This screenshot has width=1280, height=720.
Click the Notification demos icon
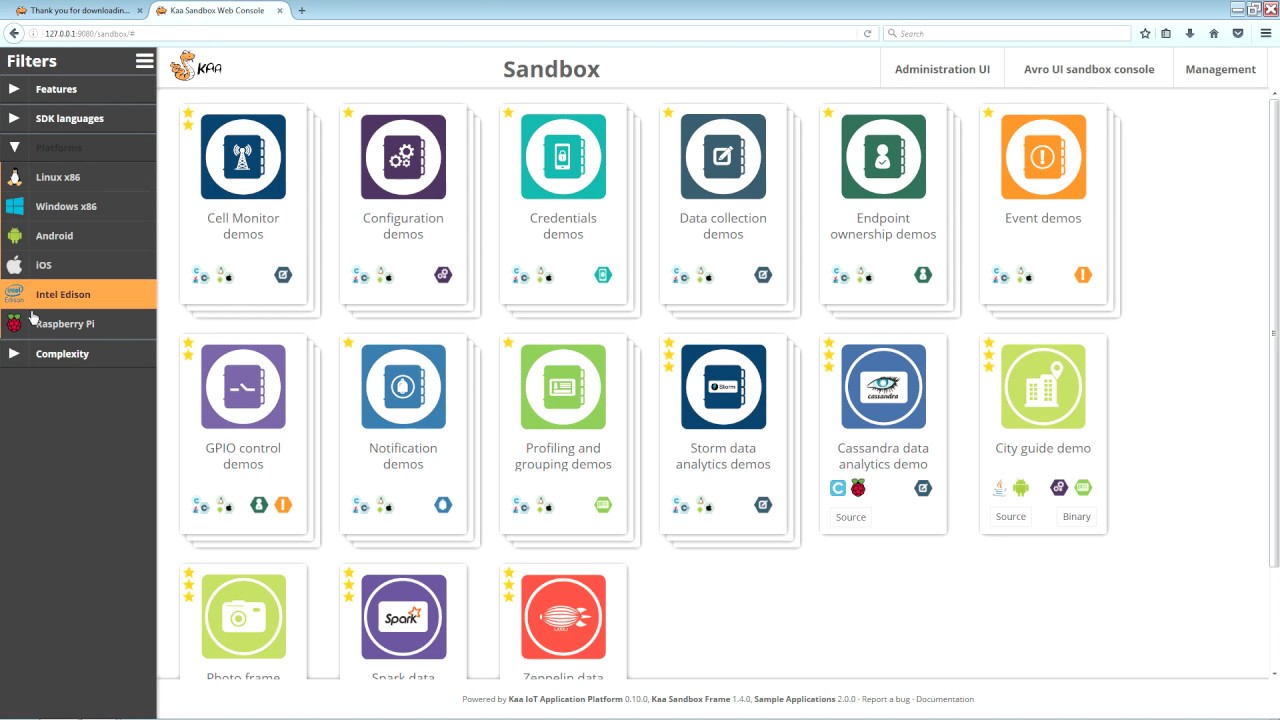(403, 387)
